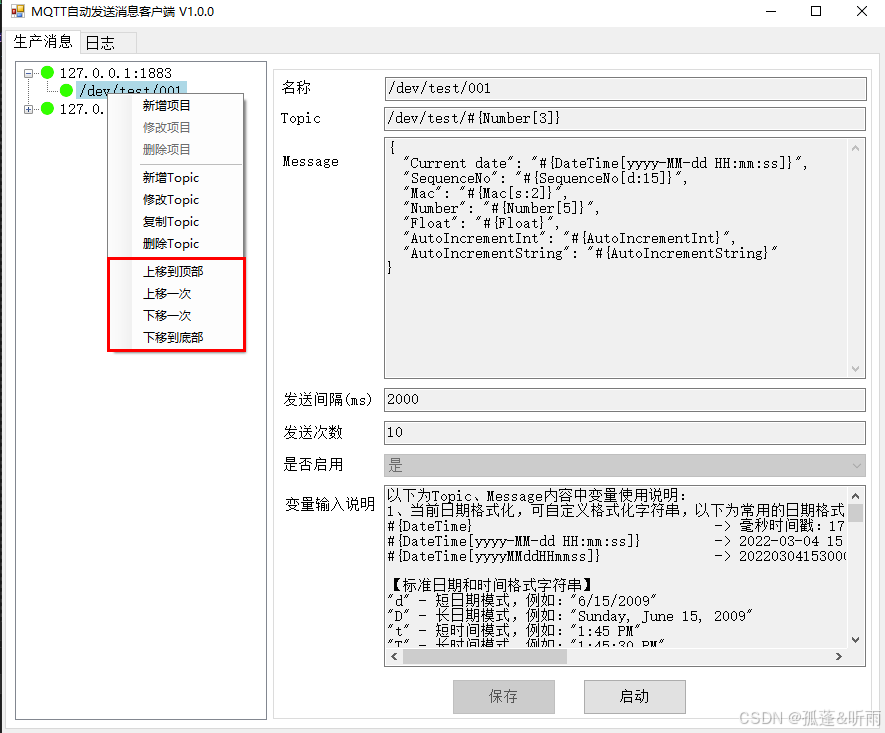Open the 生产消息 tab
The width and height of the screenshot is (885, 733).
point(43,42)
